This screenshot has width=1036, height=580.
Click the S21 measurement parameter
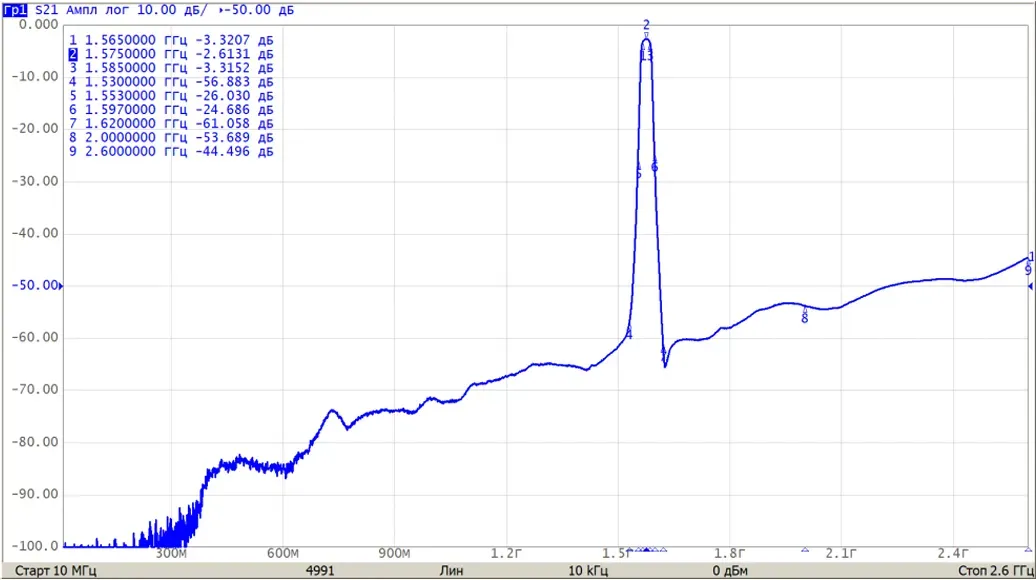click(46, 10)
